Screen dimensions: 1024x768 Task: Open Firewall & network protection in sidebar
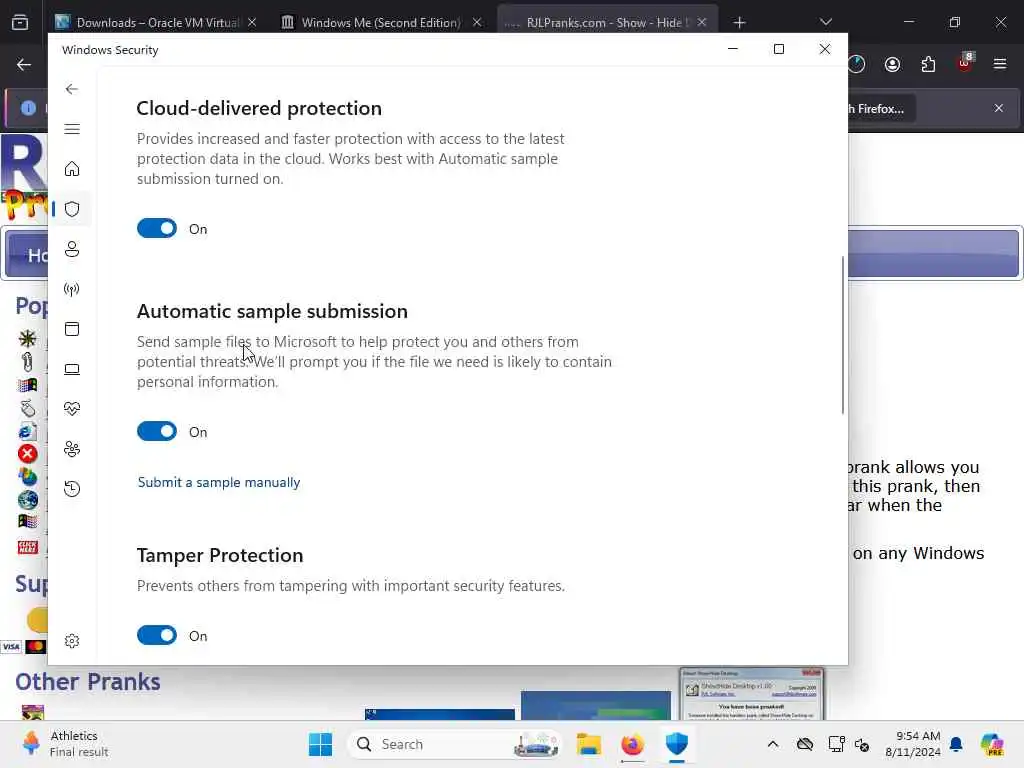pos(72,289)
